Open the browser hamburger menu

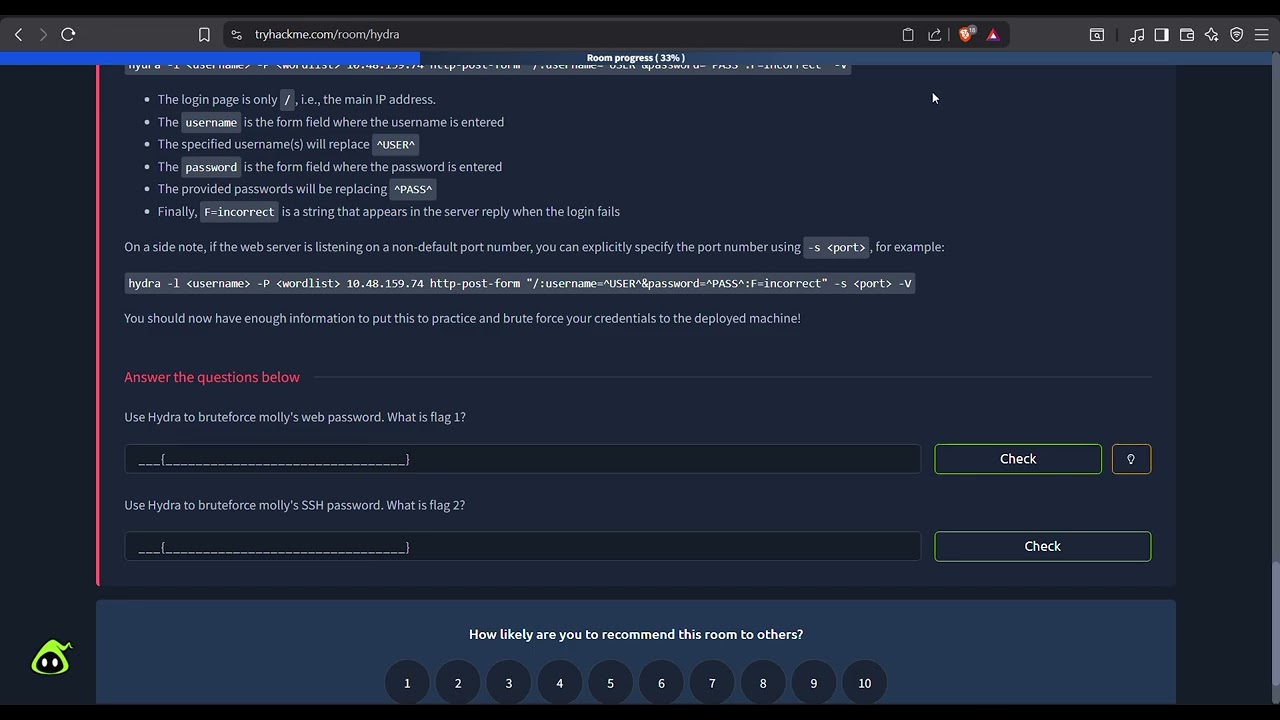[1262, 34]
